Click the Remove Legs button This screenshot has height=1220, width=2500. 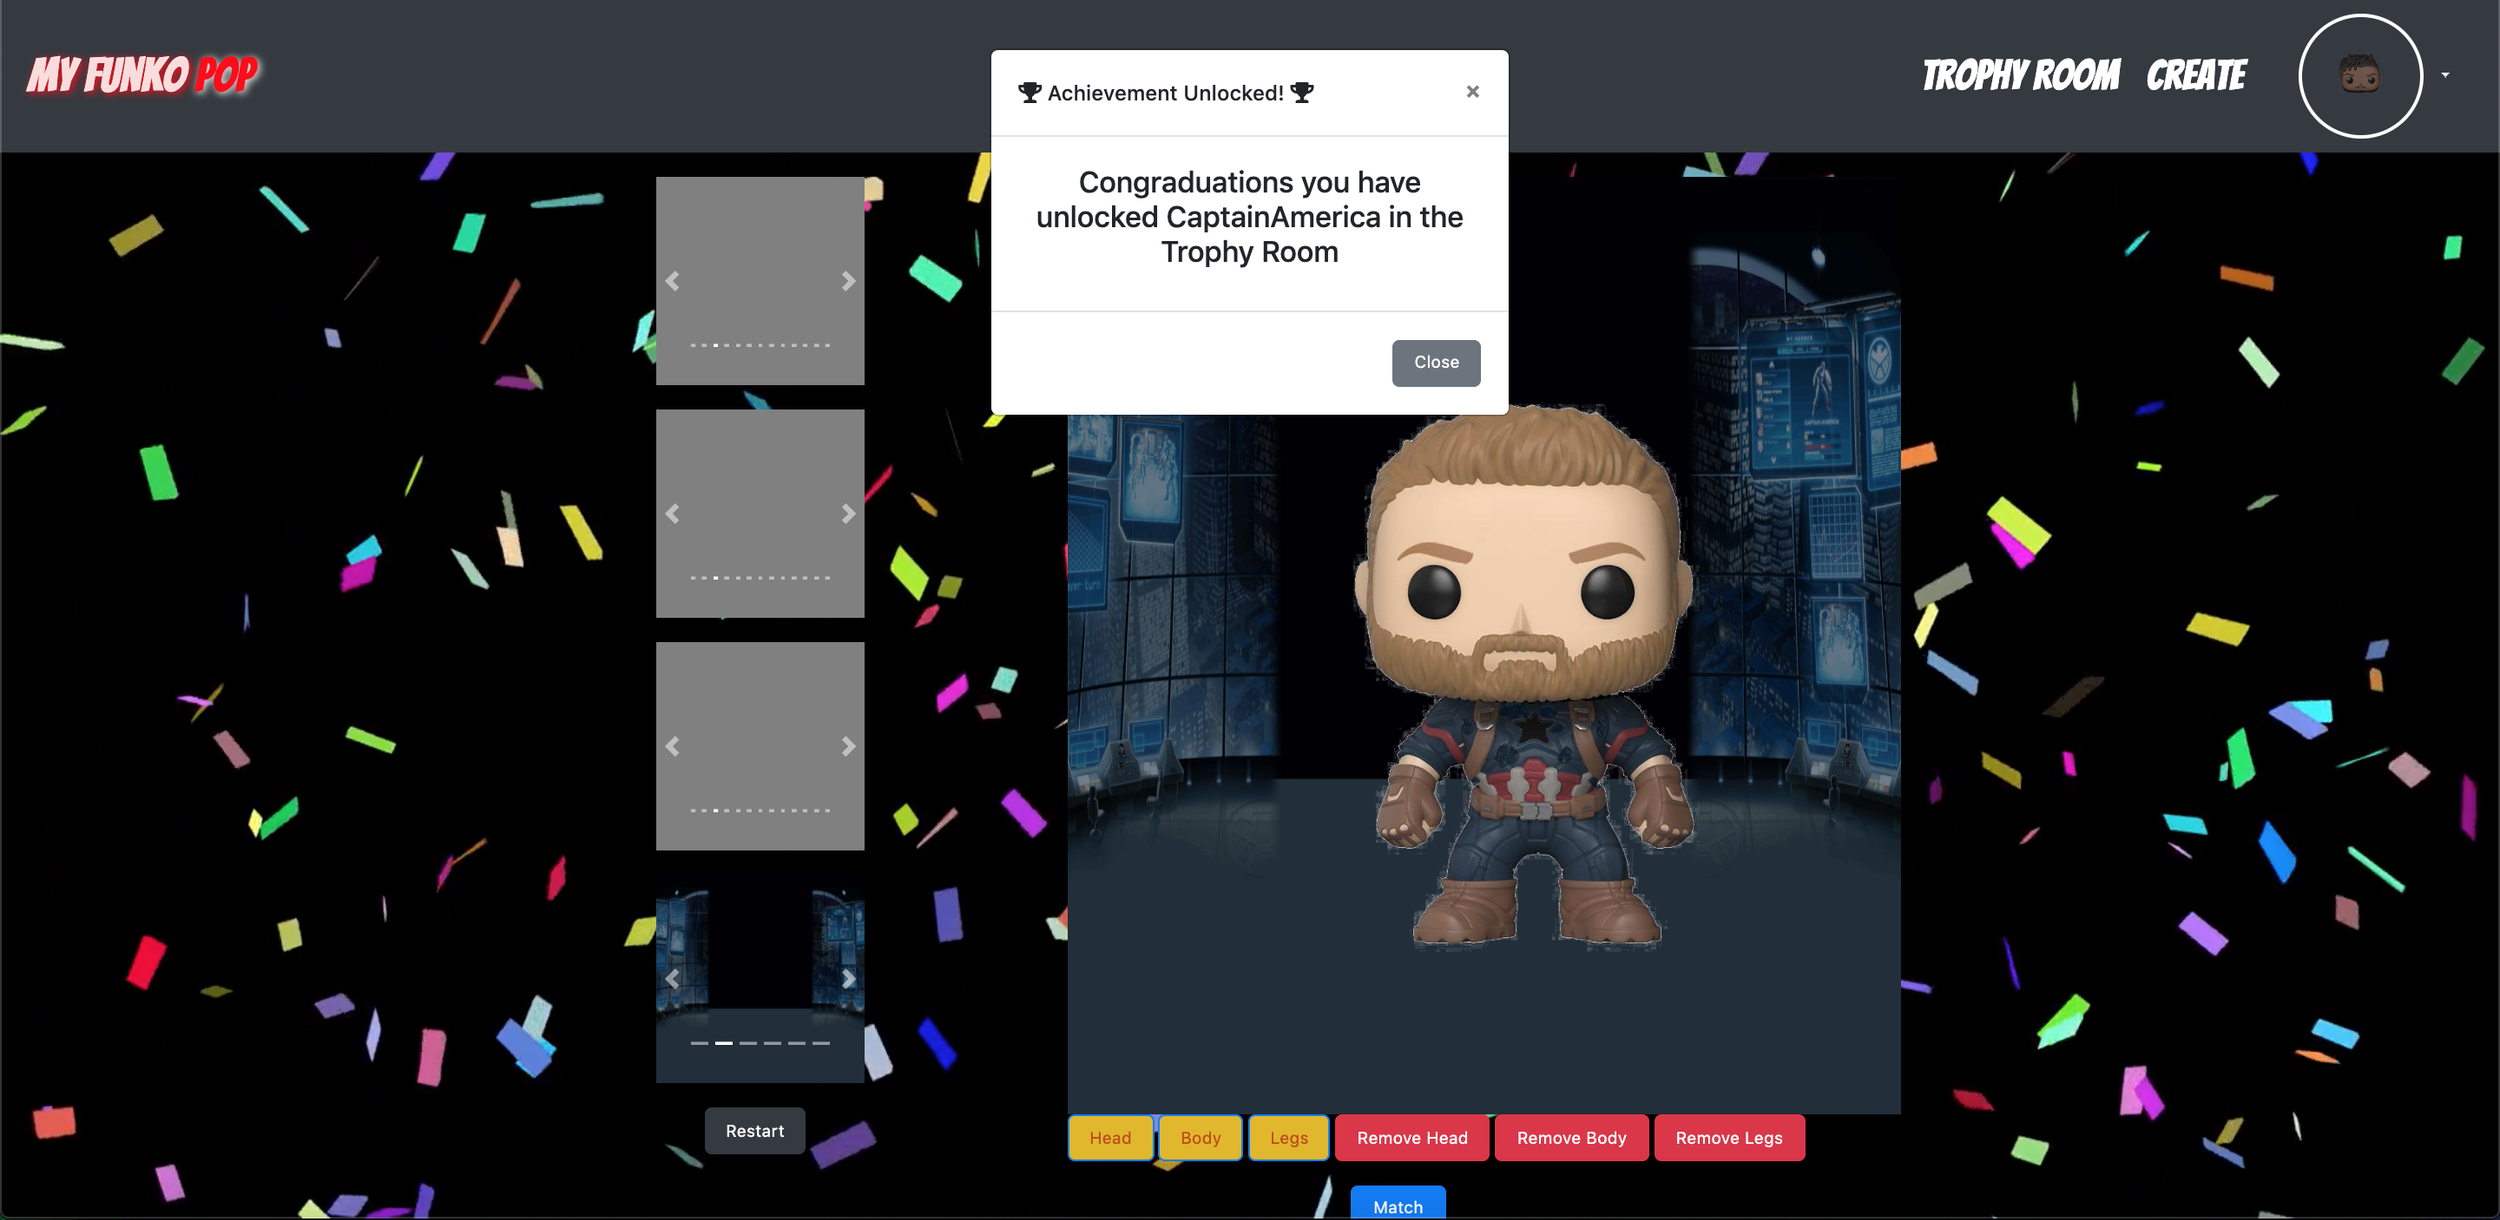pyautogui.click(x=1728, y=1138)
